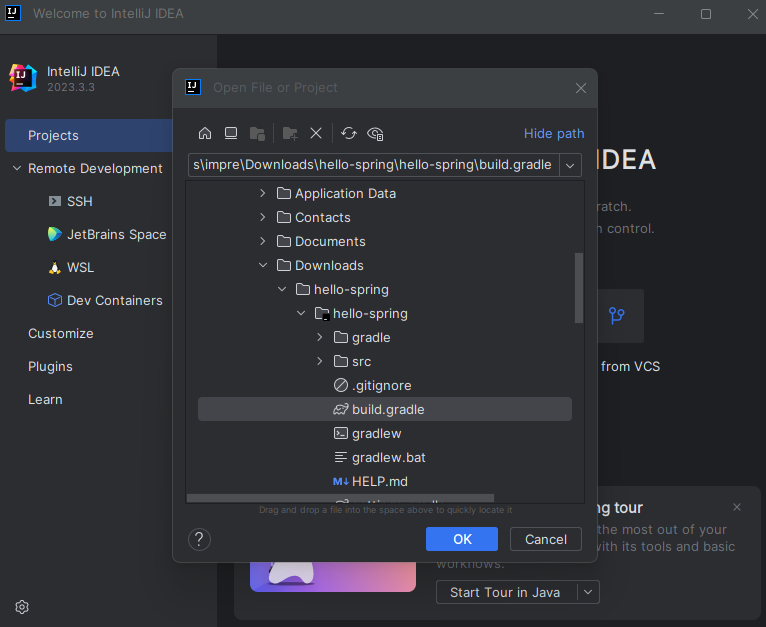Click the file path input field
The height and width of the screenshot is (627, 766).
pyautogui.click(x=374, y=165)
